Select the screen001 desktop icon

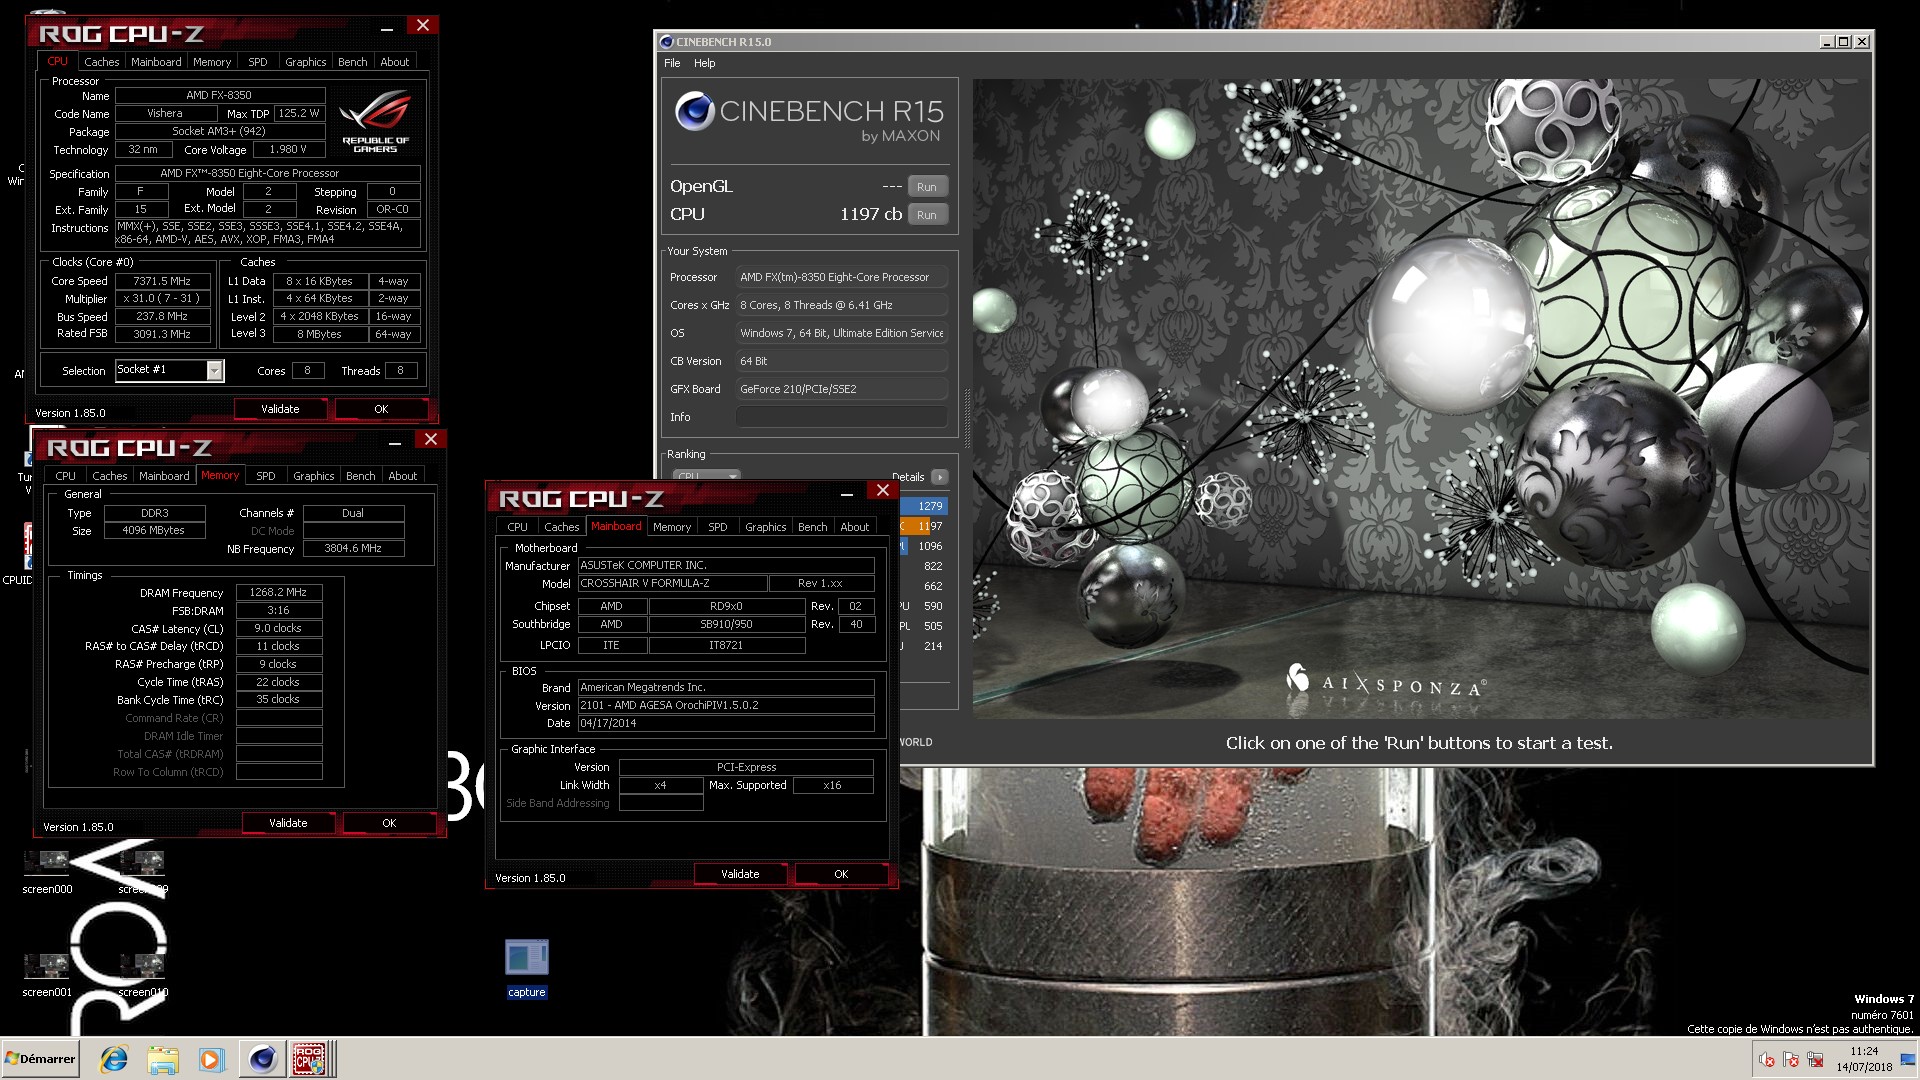(x=47, y=975)
